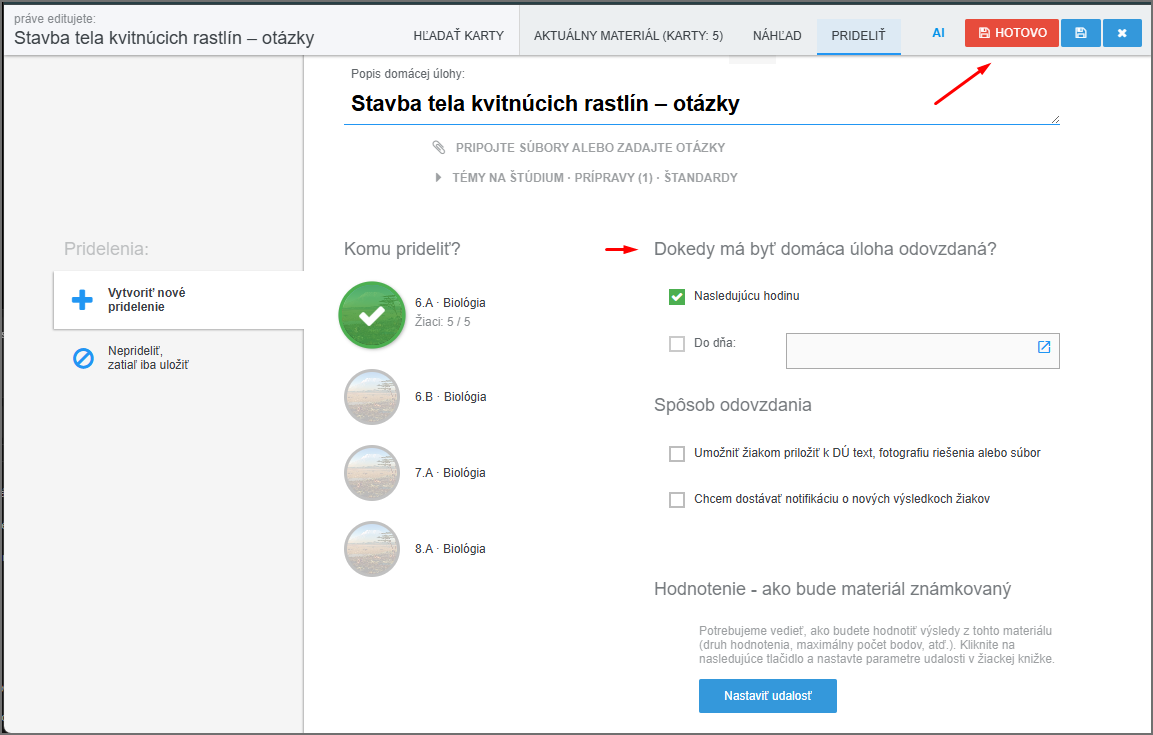This screenshot has width=1153, height=735.
Task: Click the paperclip attach files icon
Action: (x=439, y=147)
